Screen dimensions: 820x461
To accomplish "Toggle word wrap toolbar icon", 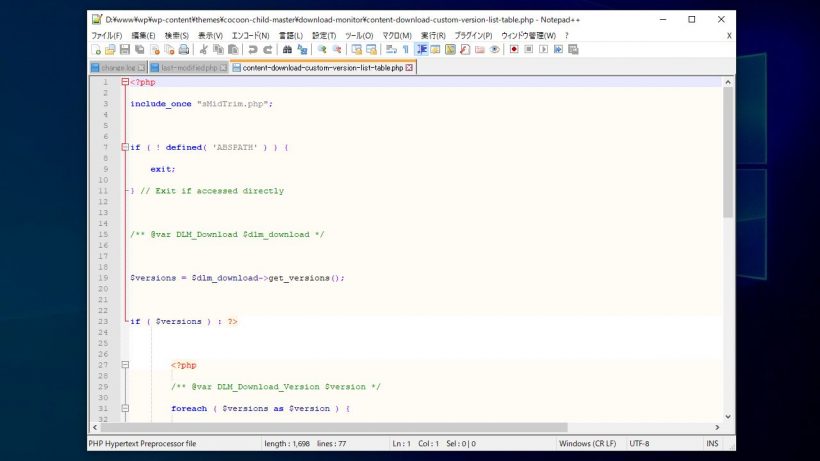I will coord(391,50).
